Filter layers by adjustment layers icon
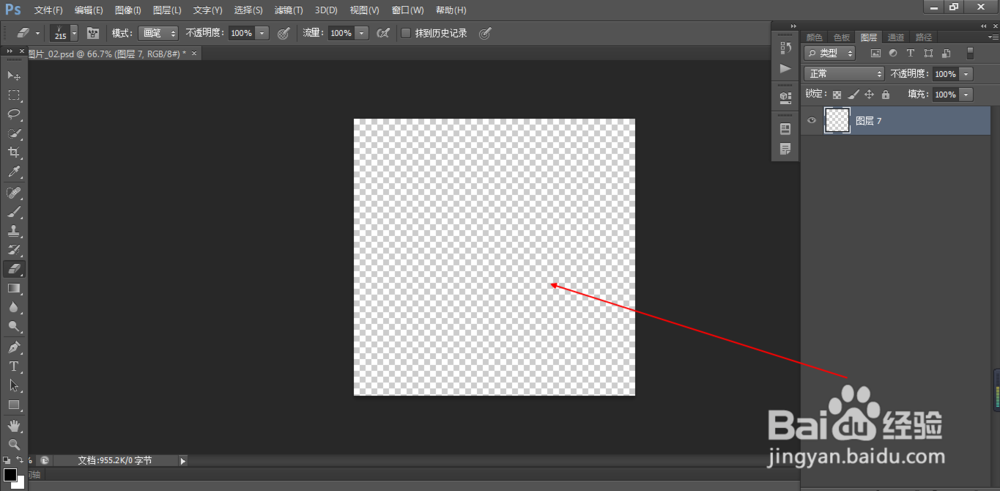Screen dimensions: 1000x491 [893, 54]
